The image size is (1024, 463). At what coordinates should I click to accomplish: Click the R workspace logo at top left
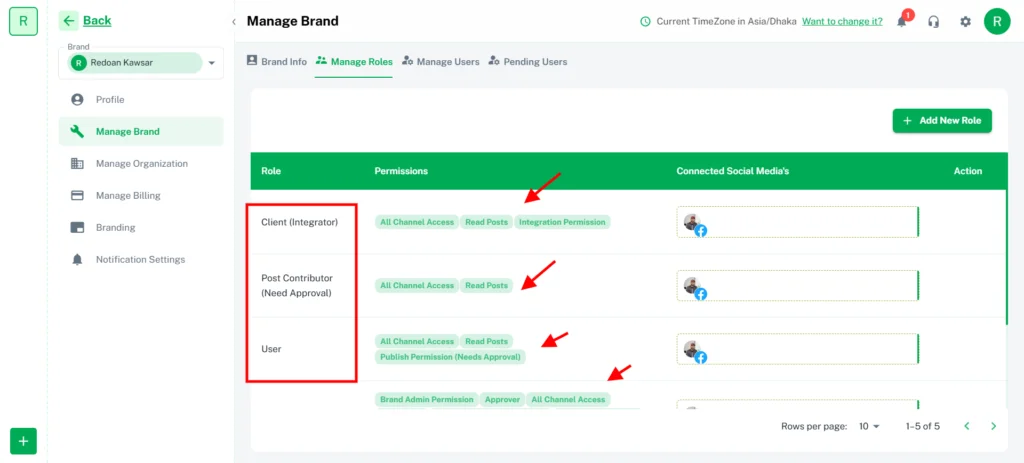click(x=23, y=20)
